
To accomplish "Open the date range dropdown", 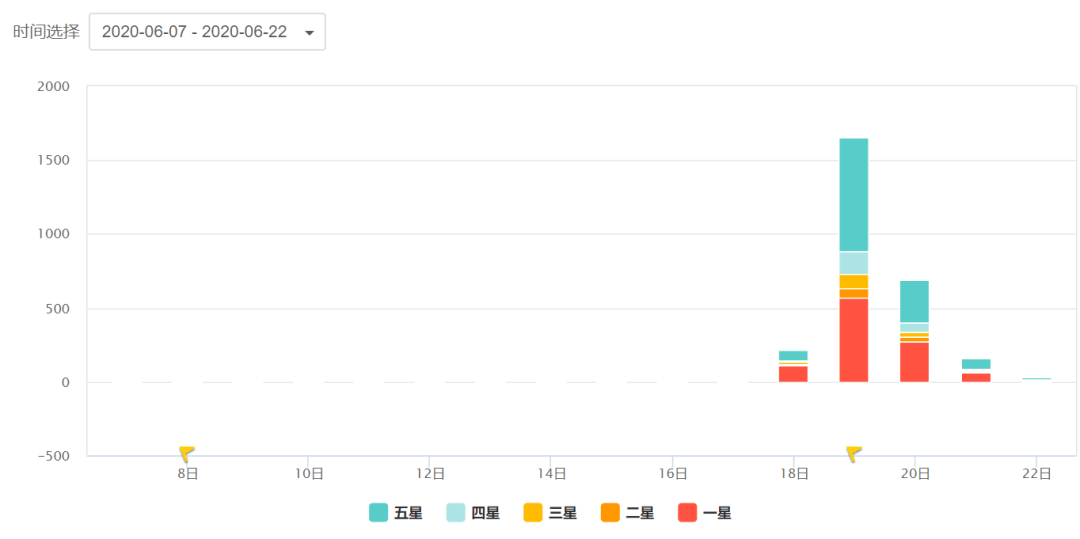I will pyautogui.click(x=207, y=32).
